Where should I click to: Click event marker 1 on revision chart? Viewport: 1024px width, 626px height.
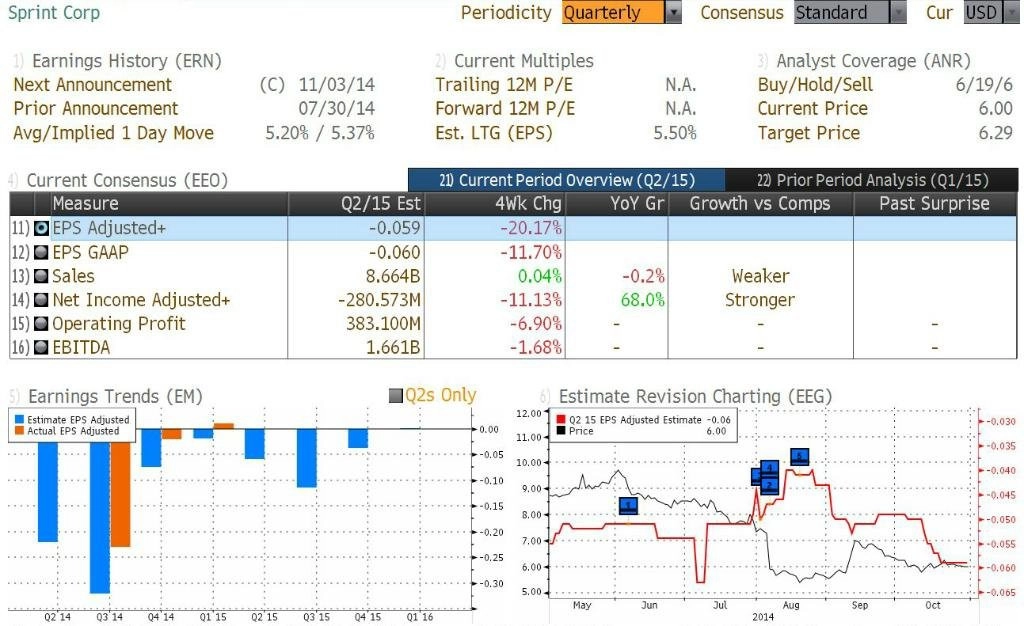click(628, 505)
